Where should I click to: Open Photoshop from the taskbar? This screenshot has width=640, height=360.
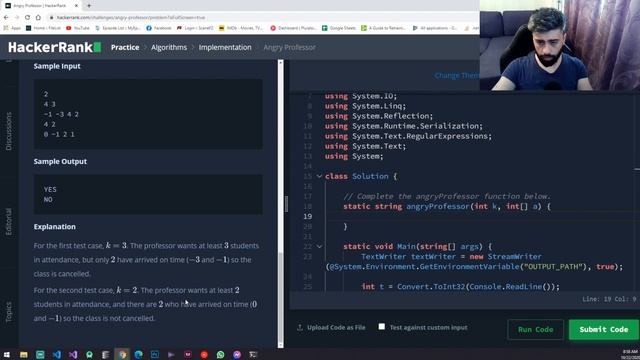tap(155, 354)
